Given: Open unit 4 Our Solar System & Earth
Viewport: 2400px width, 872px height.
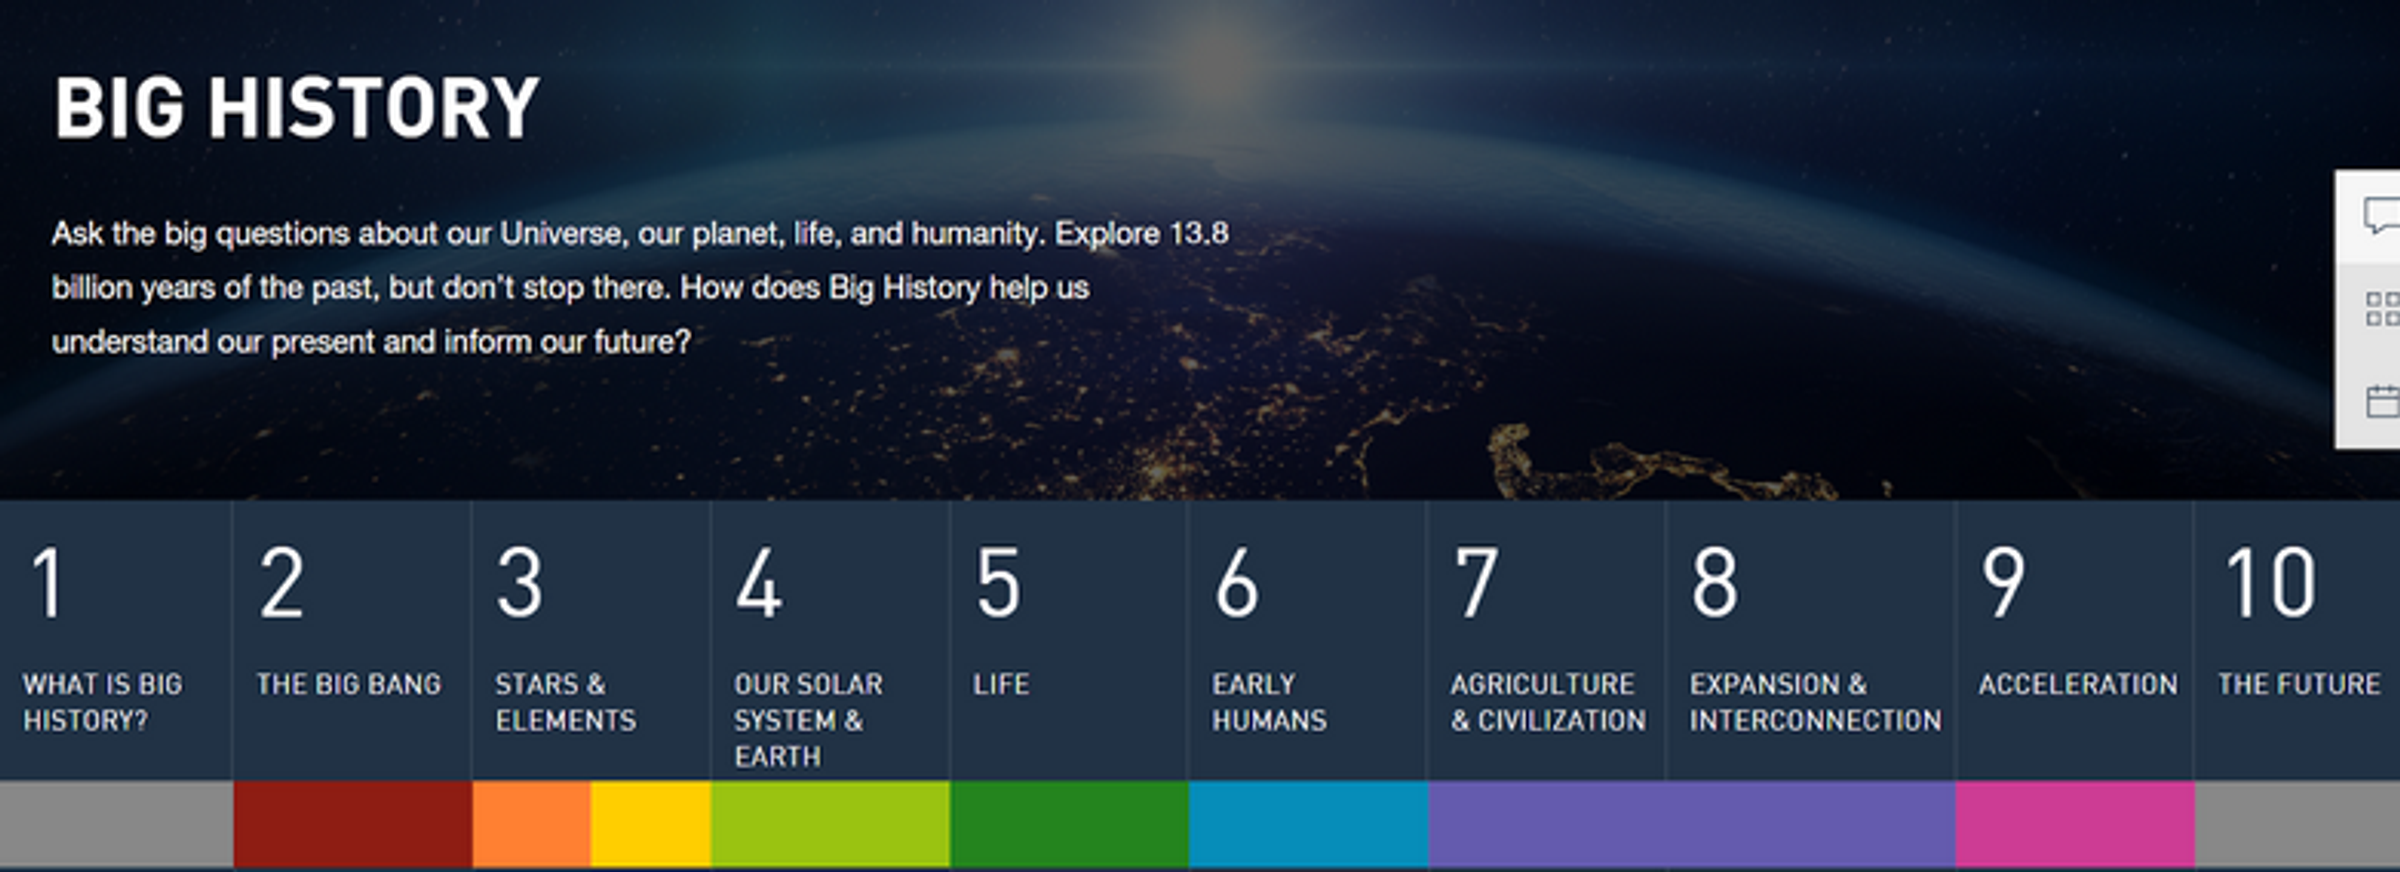Looking at the screenshot, I should 830,640.
